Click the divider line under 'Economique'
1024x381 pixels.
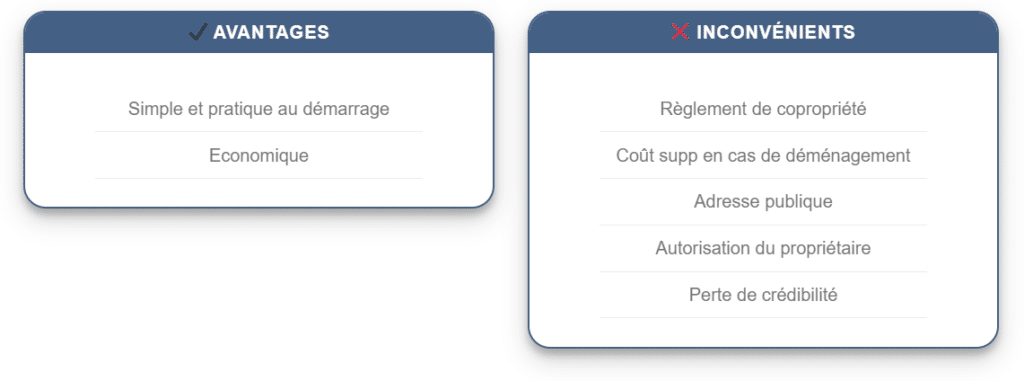tap(259, 178)
